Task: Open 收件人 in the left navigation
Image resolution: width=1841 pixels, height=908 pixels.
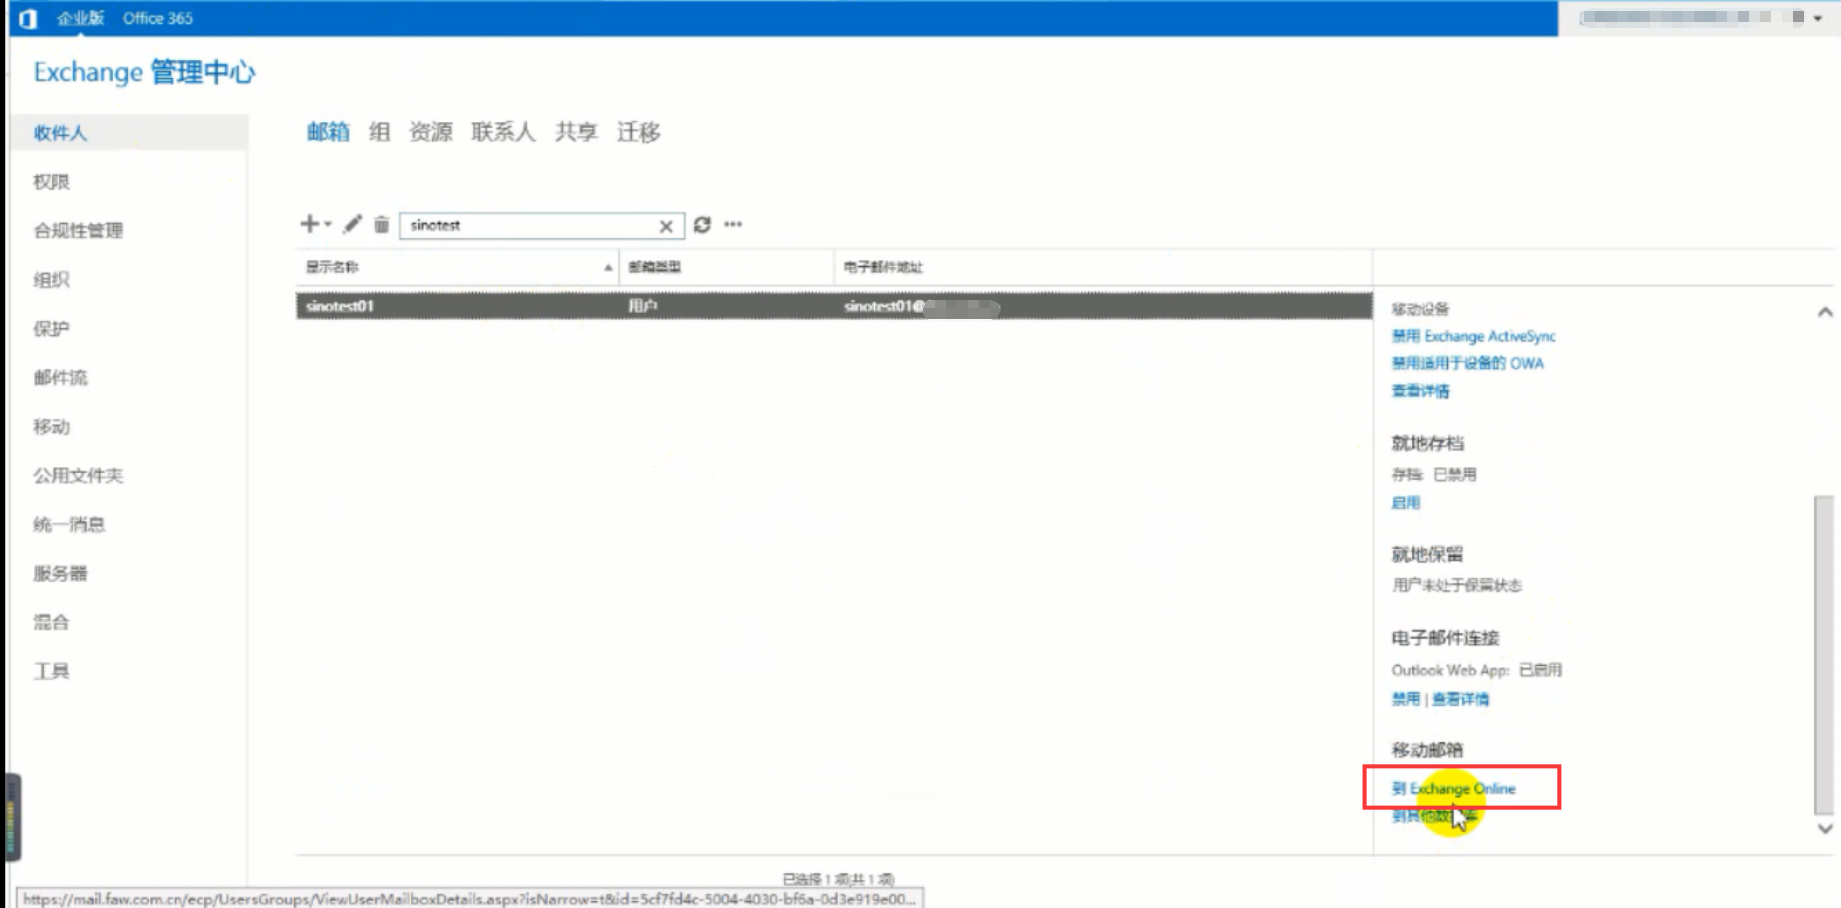Action: click(128, 133)
